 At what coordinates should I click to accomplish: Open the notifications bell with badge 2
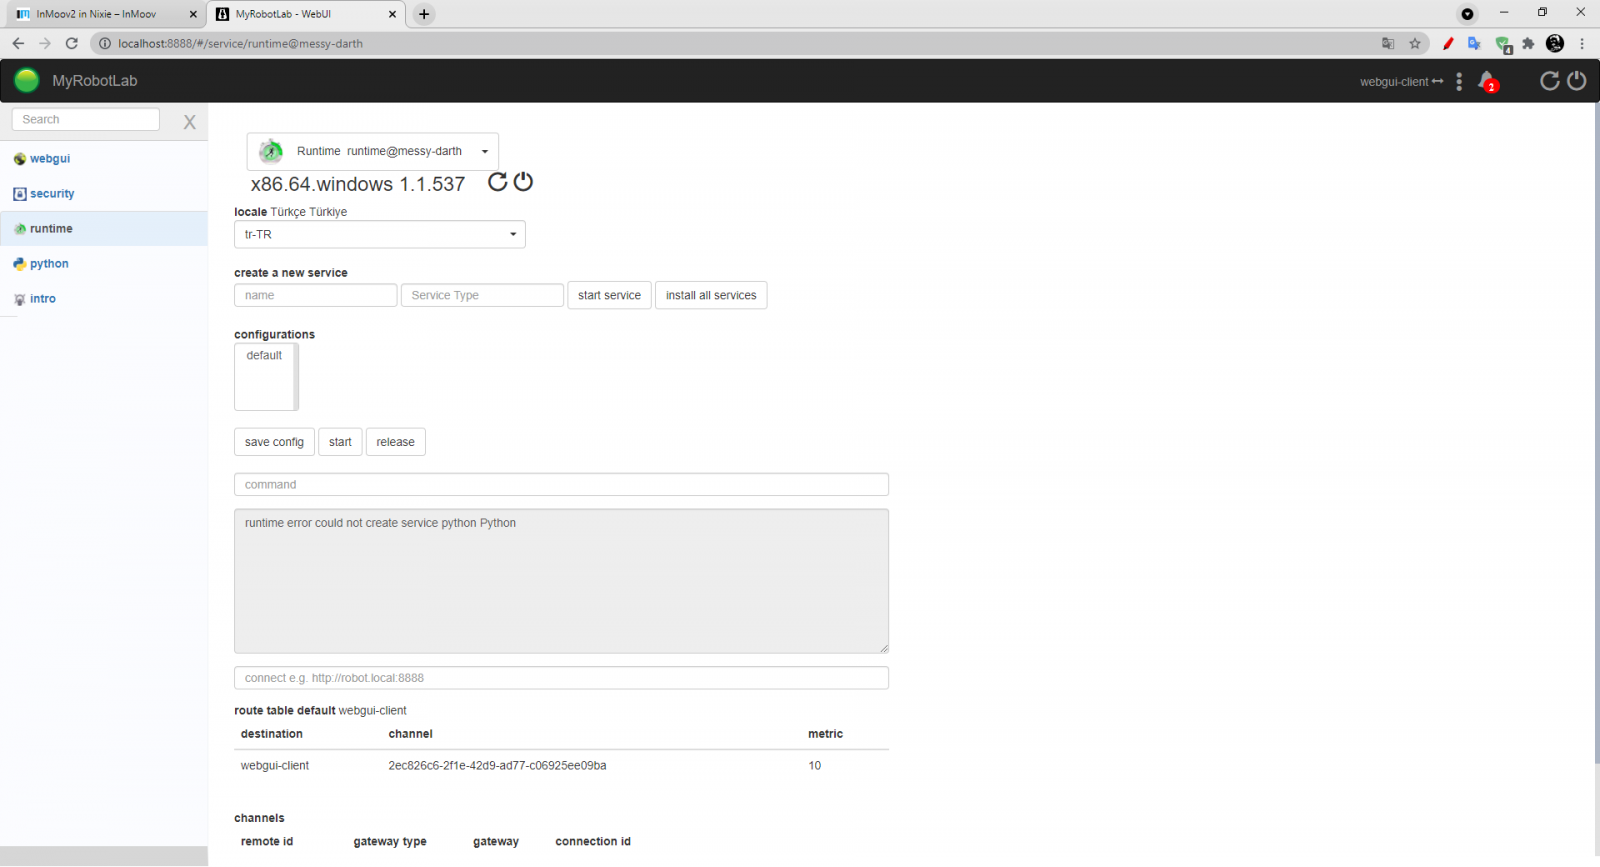click(x=1487, y=81)
